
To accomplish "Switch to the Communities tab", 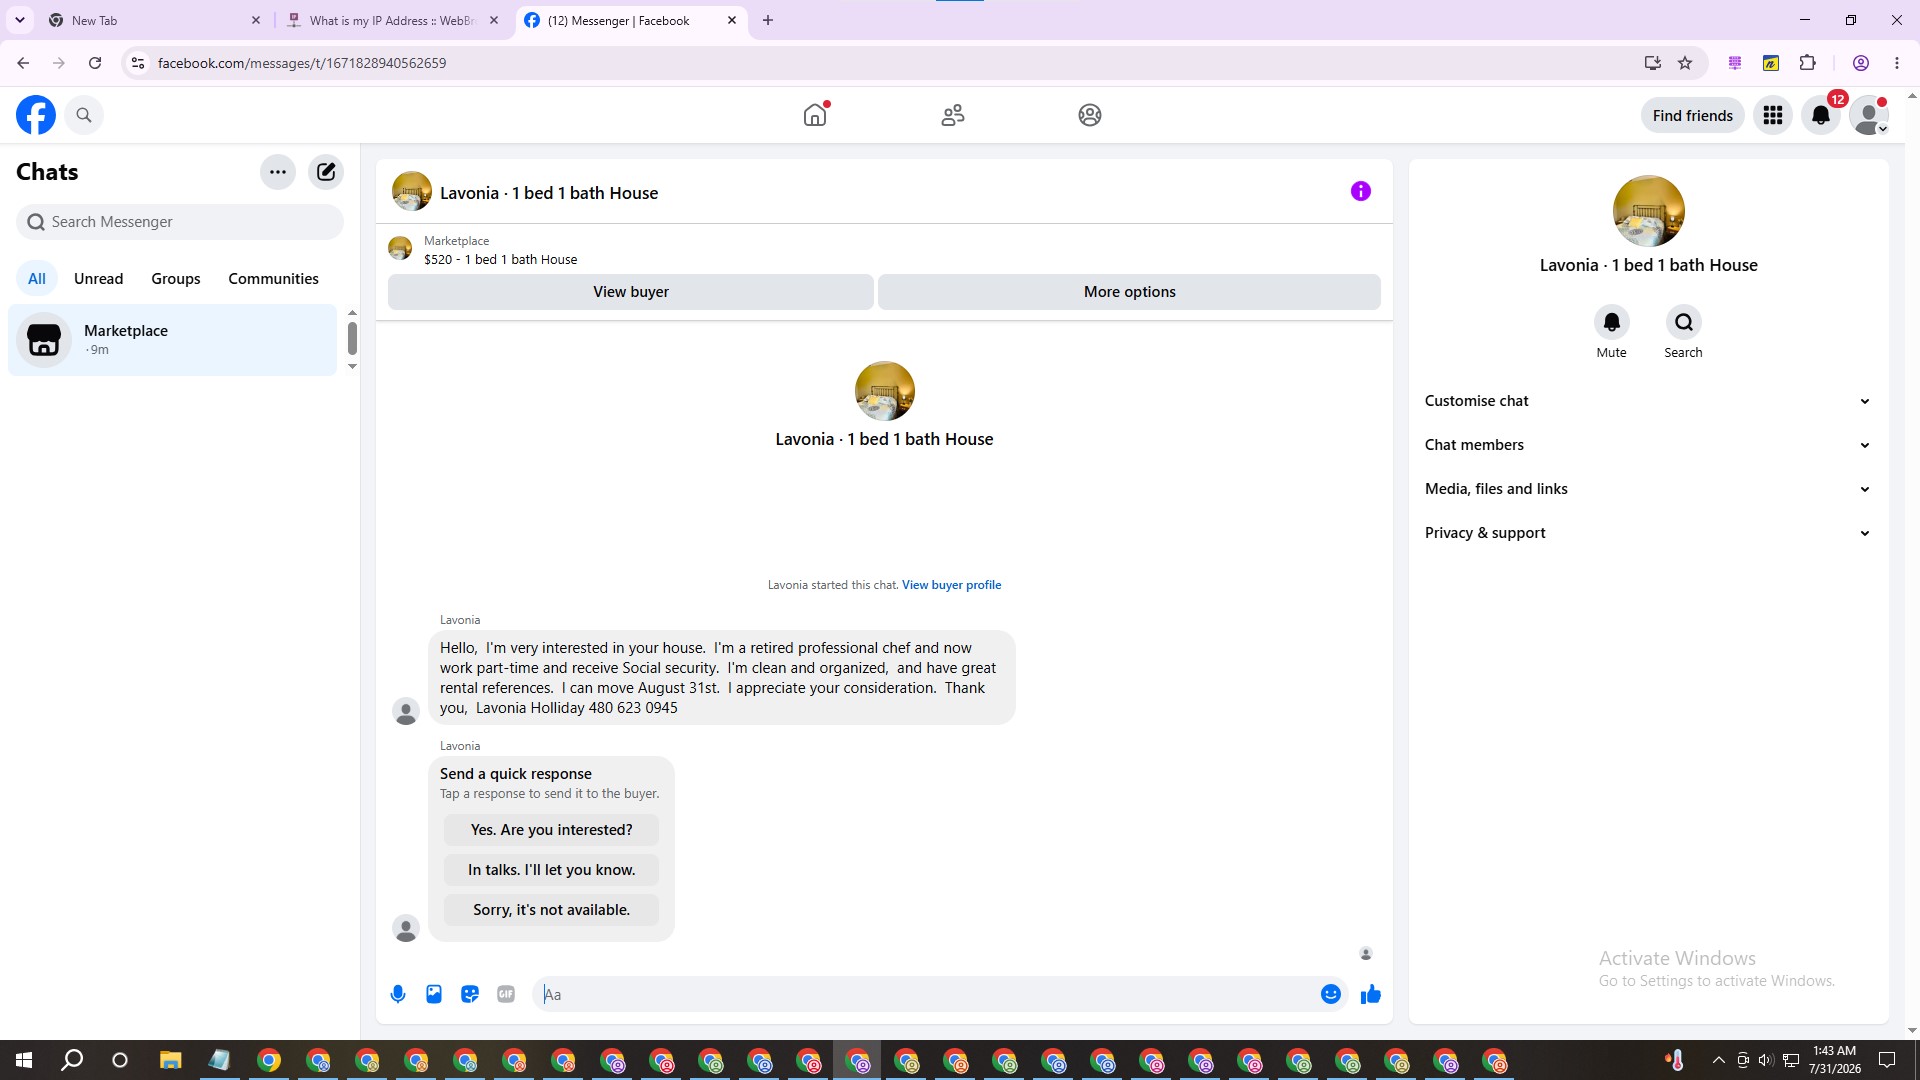I will 273,279.
